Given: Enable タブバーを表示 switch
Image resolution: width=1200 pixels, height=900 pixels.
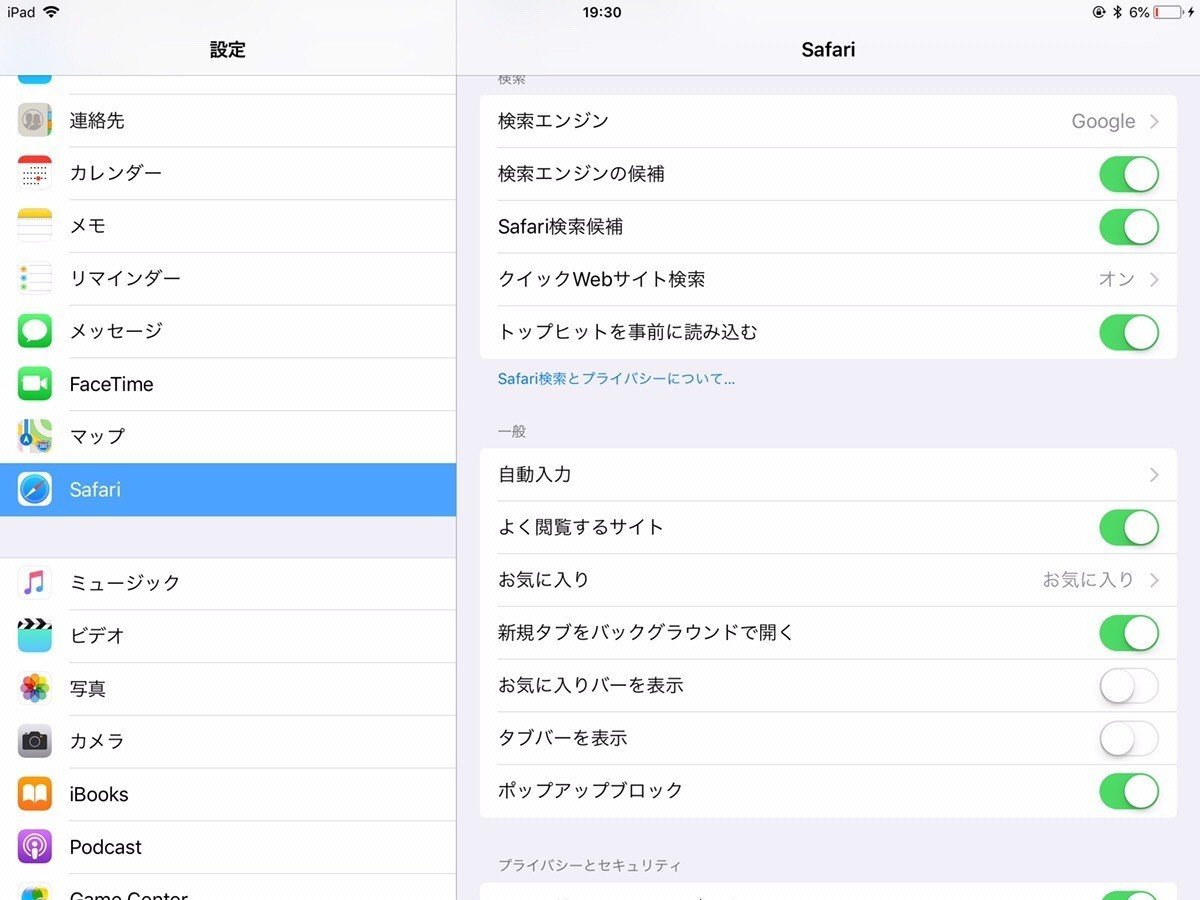Looking at the screenshot, I should [x=1129, y=738].
